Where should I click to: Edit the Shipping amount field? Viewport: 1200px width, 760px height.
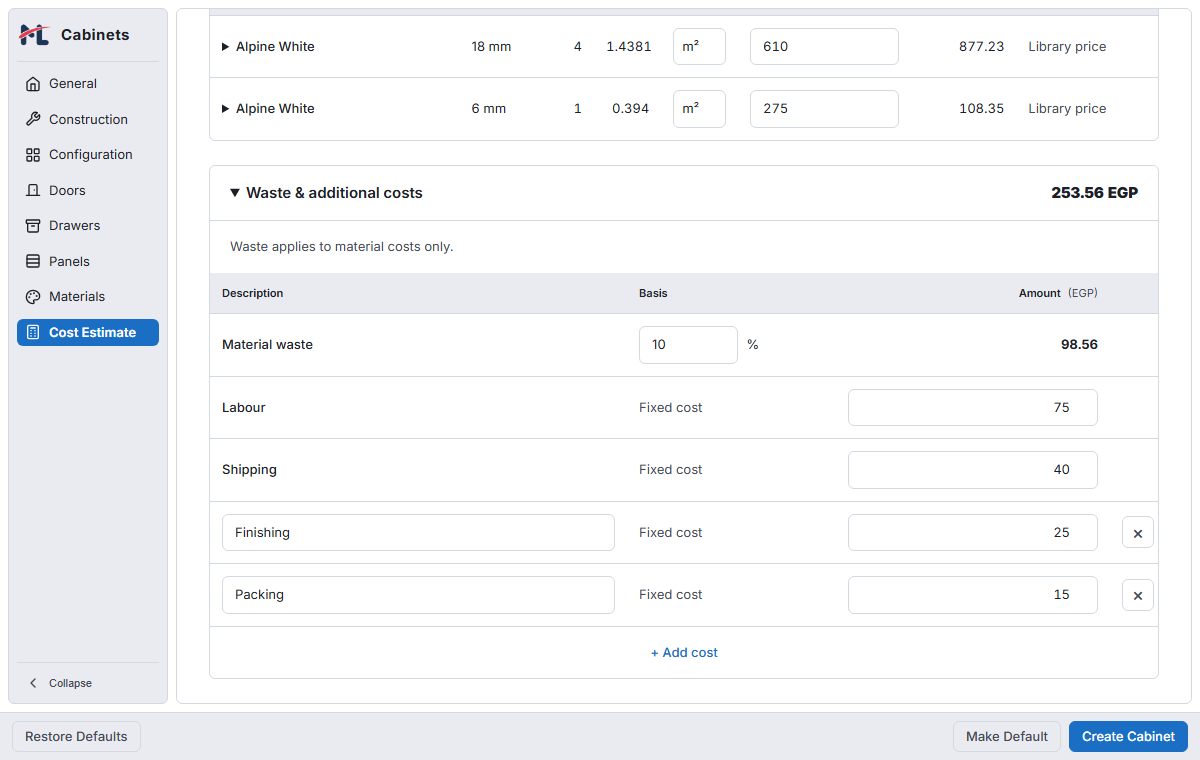[x=972, y=470]
